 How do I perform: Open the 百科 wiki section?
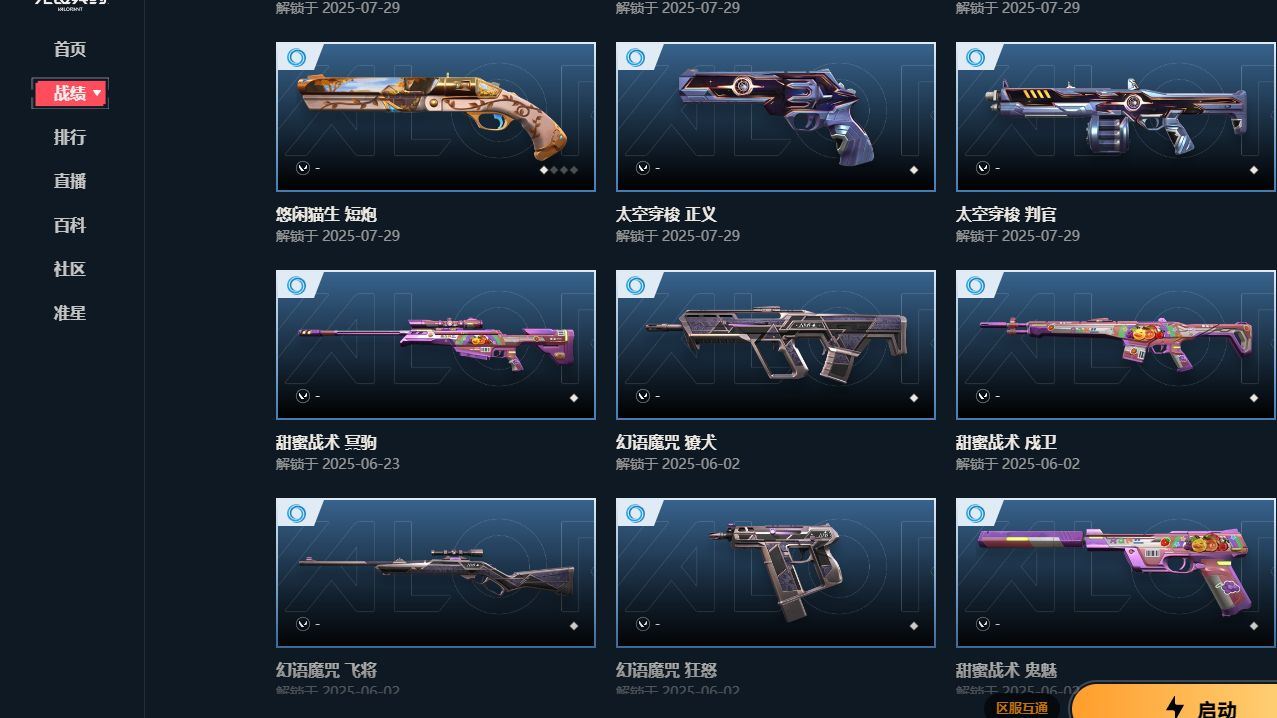click(70, 225)
